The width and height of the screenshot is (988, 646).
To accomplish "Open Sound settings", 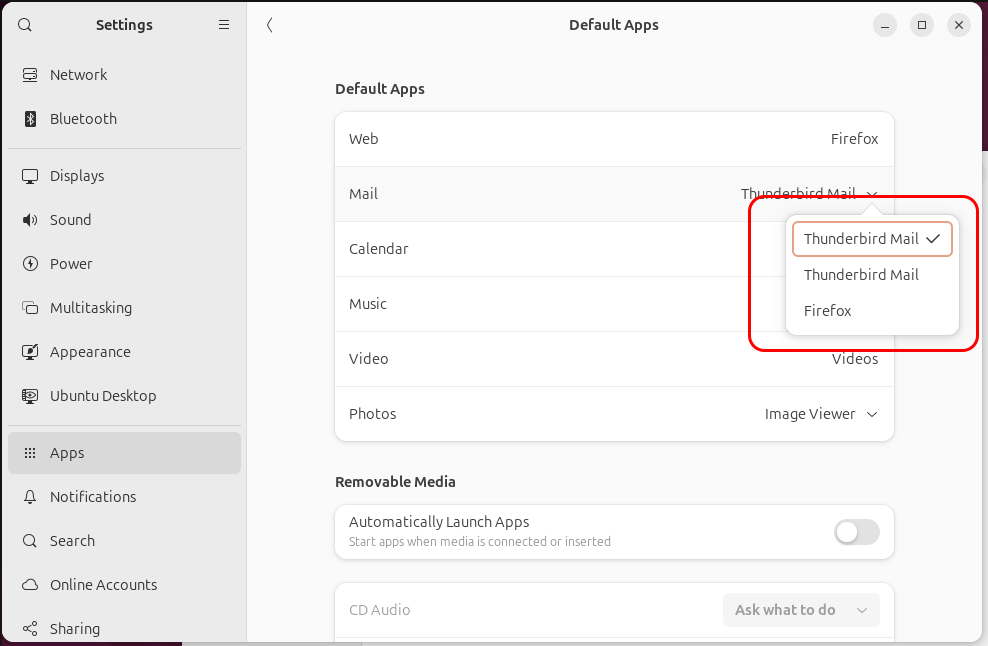I will [x=124, y=220].
